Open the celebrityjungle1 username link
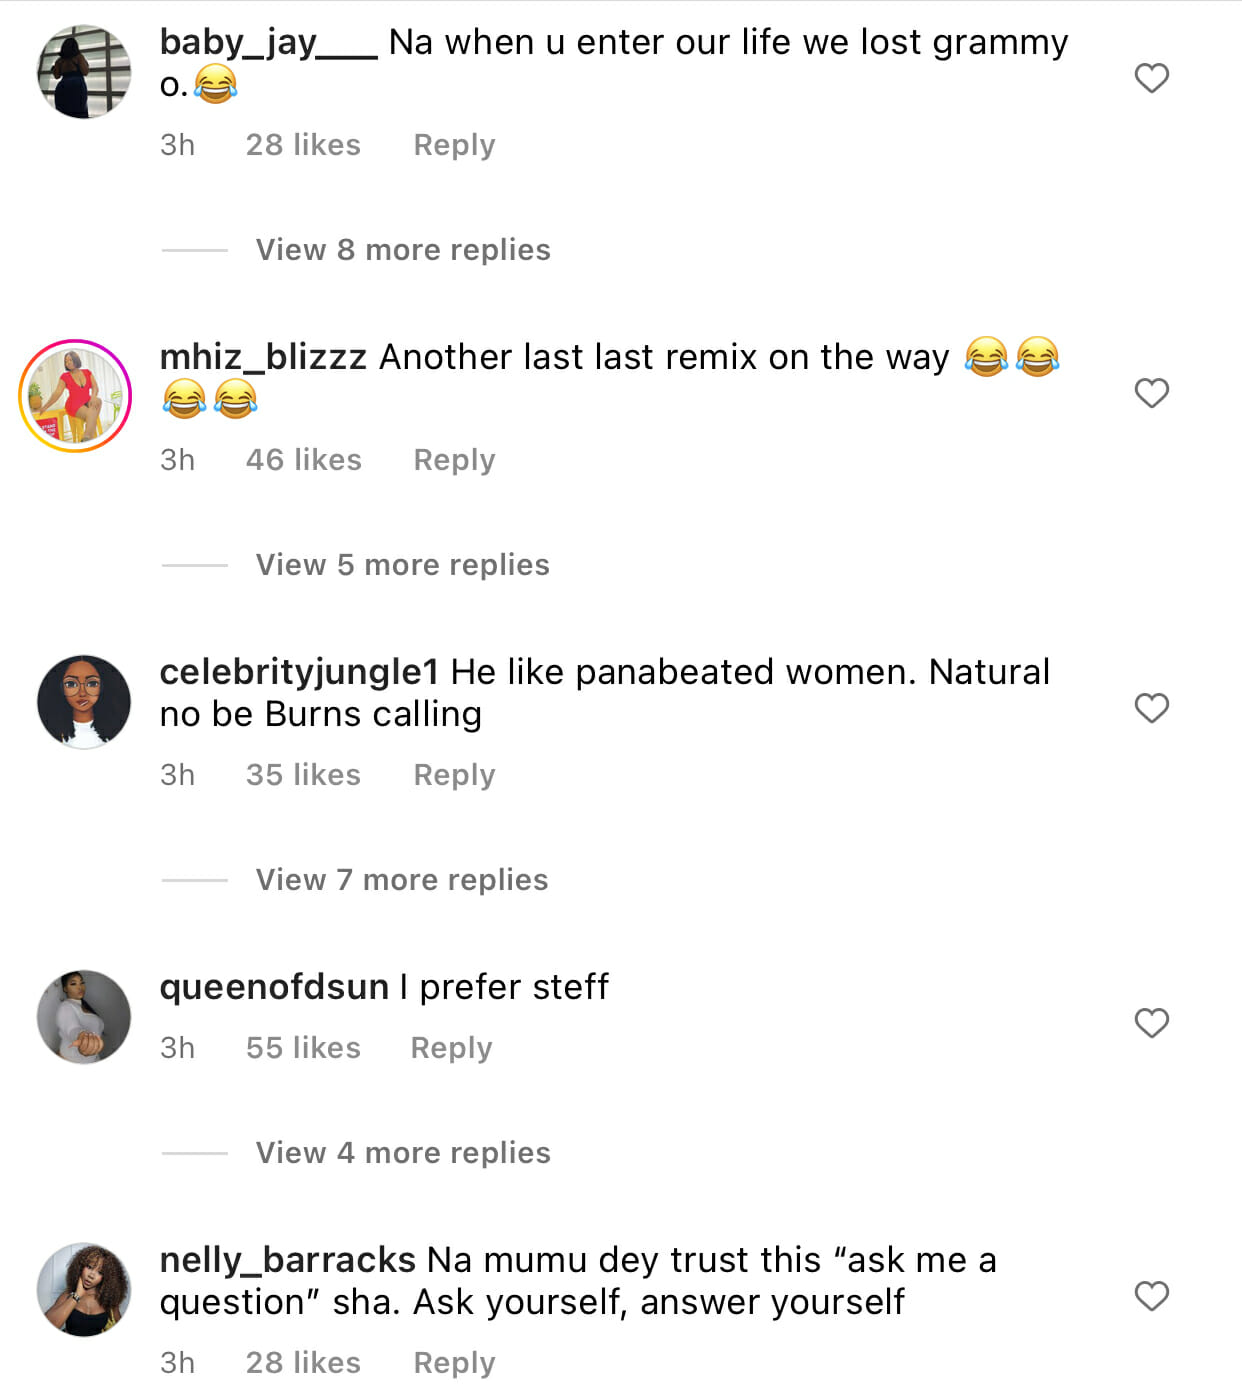The width and height of the screenshot is (1242, 1391). click(x=299, y=672)
